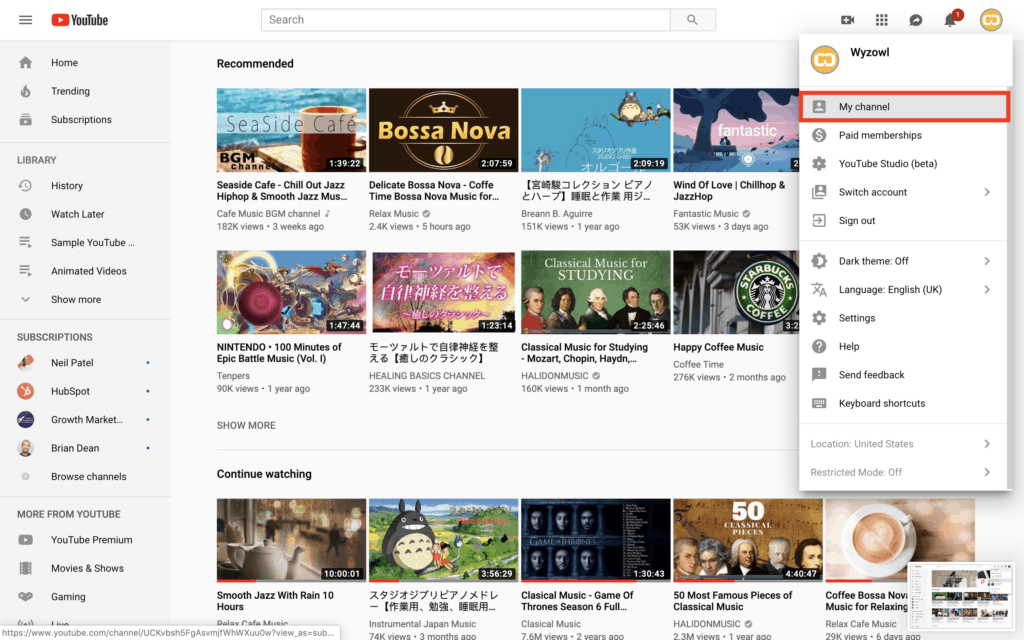The width and height of the screenshot is (1024, 640).
Task: Click the Relax Music channel name
Action: 394,214
